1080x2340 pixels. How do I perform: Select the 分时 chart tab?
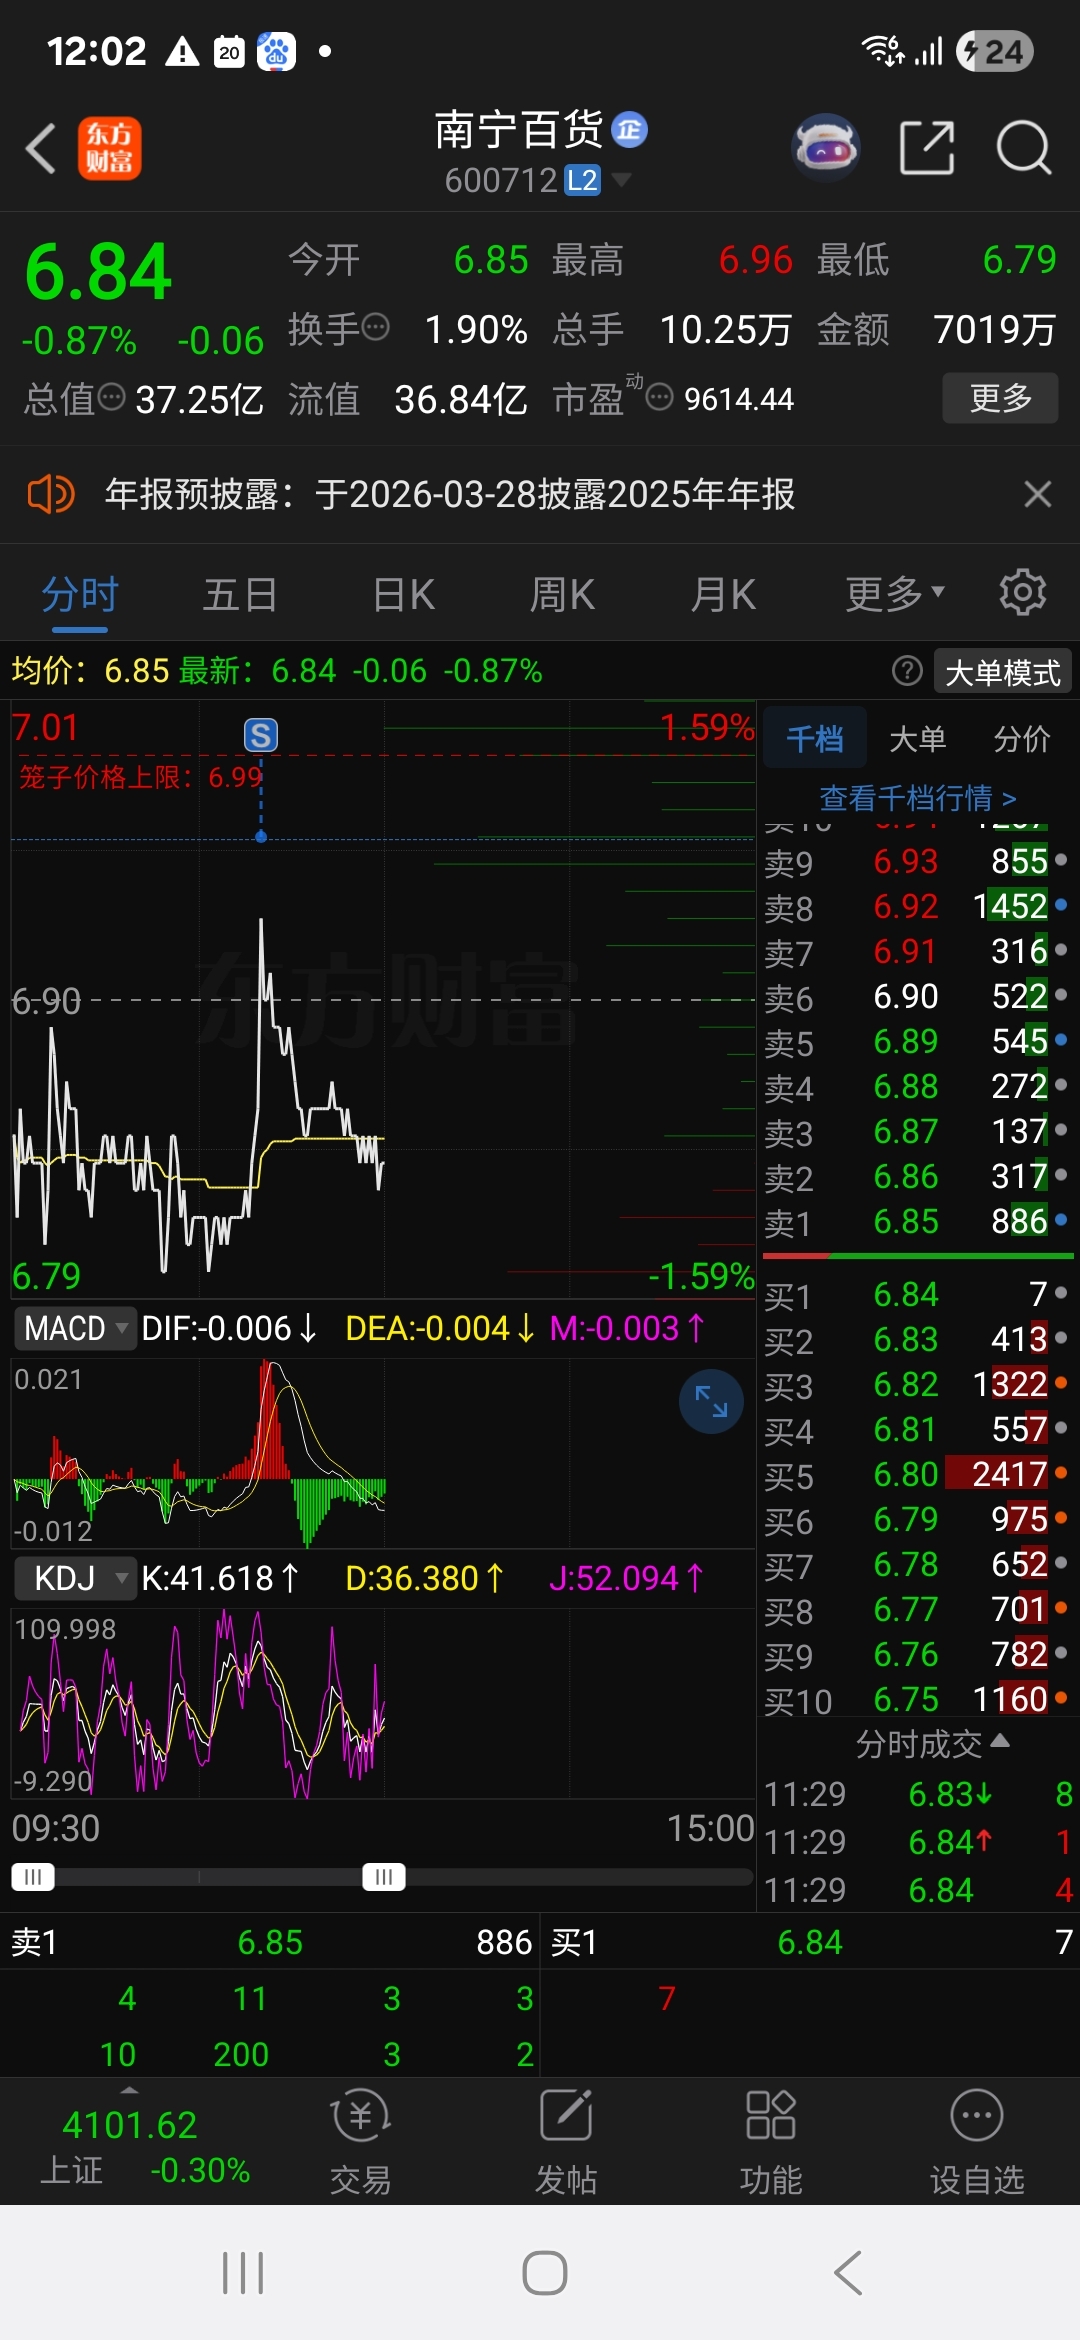point(80,595)
